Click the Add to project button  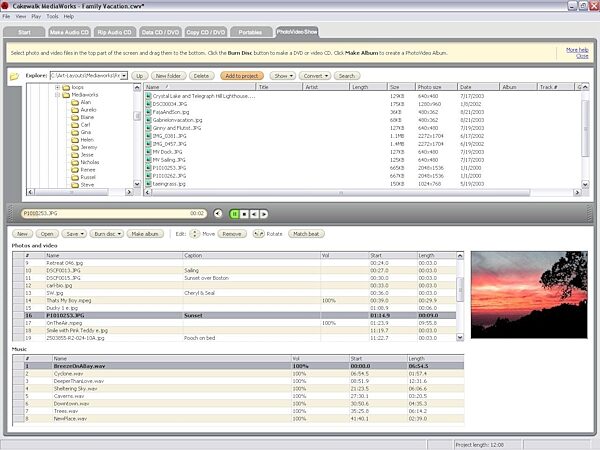242,76
